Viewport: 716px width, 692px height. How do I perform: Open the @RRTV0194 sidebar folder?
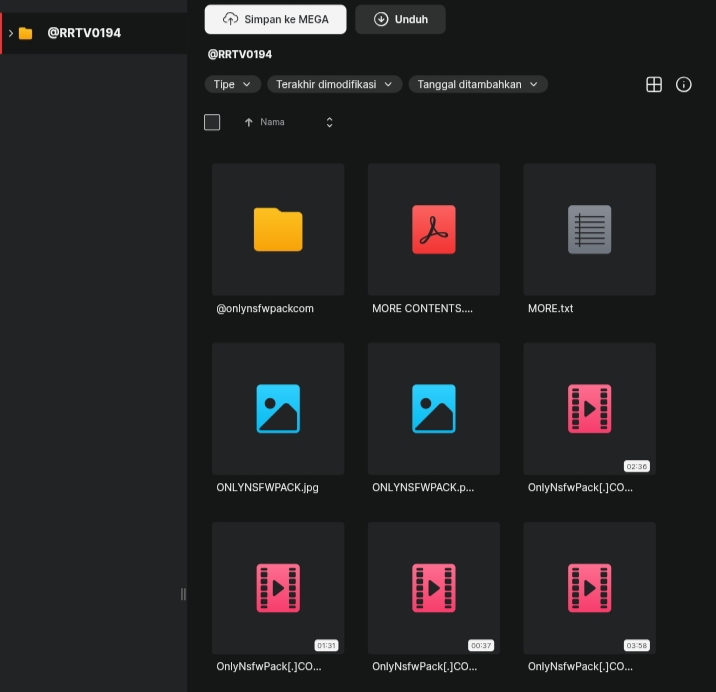point(94,33)
